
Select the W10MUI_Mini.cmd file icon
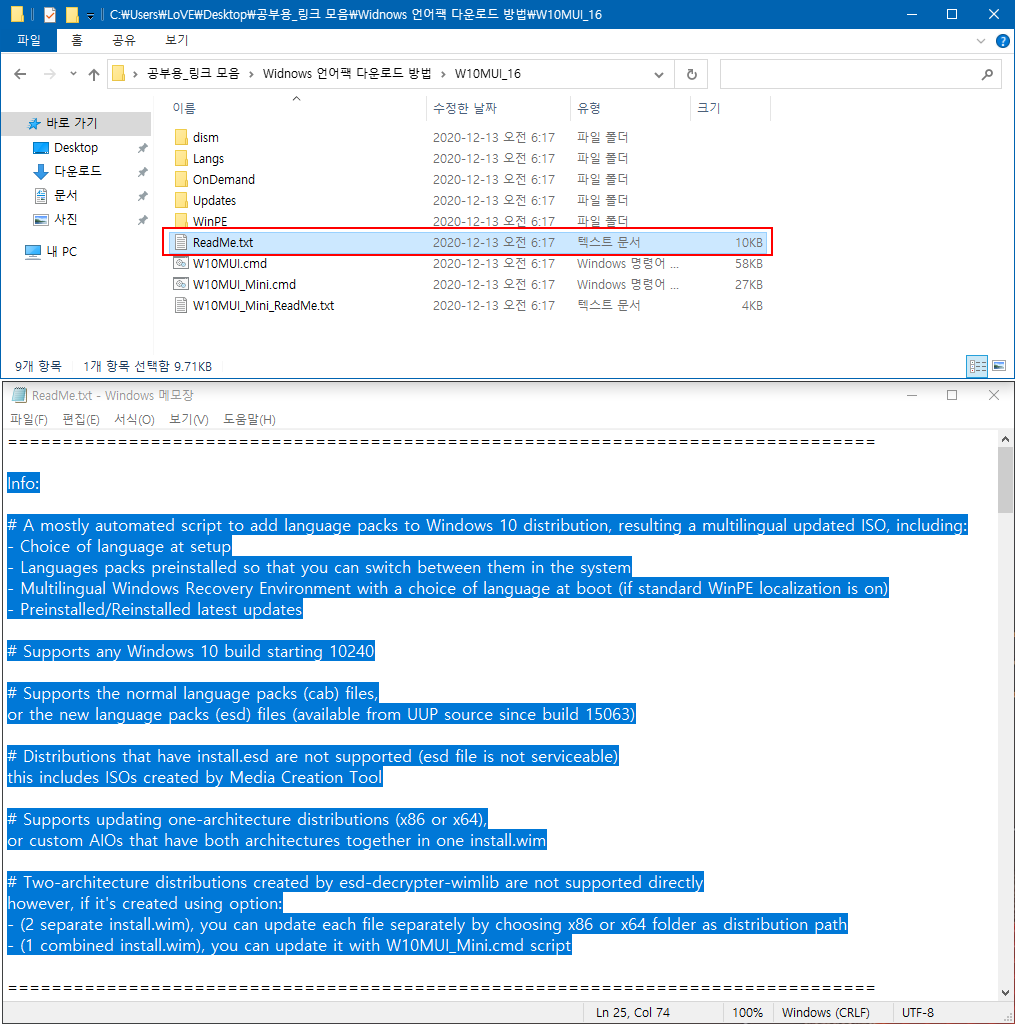point(181,284)
